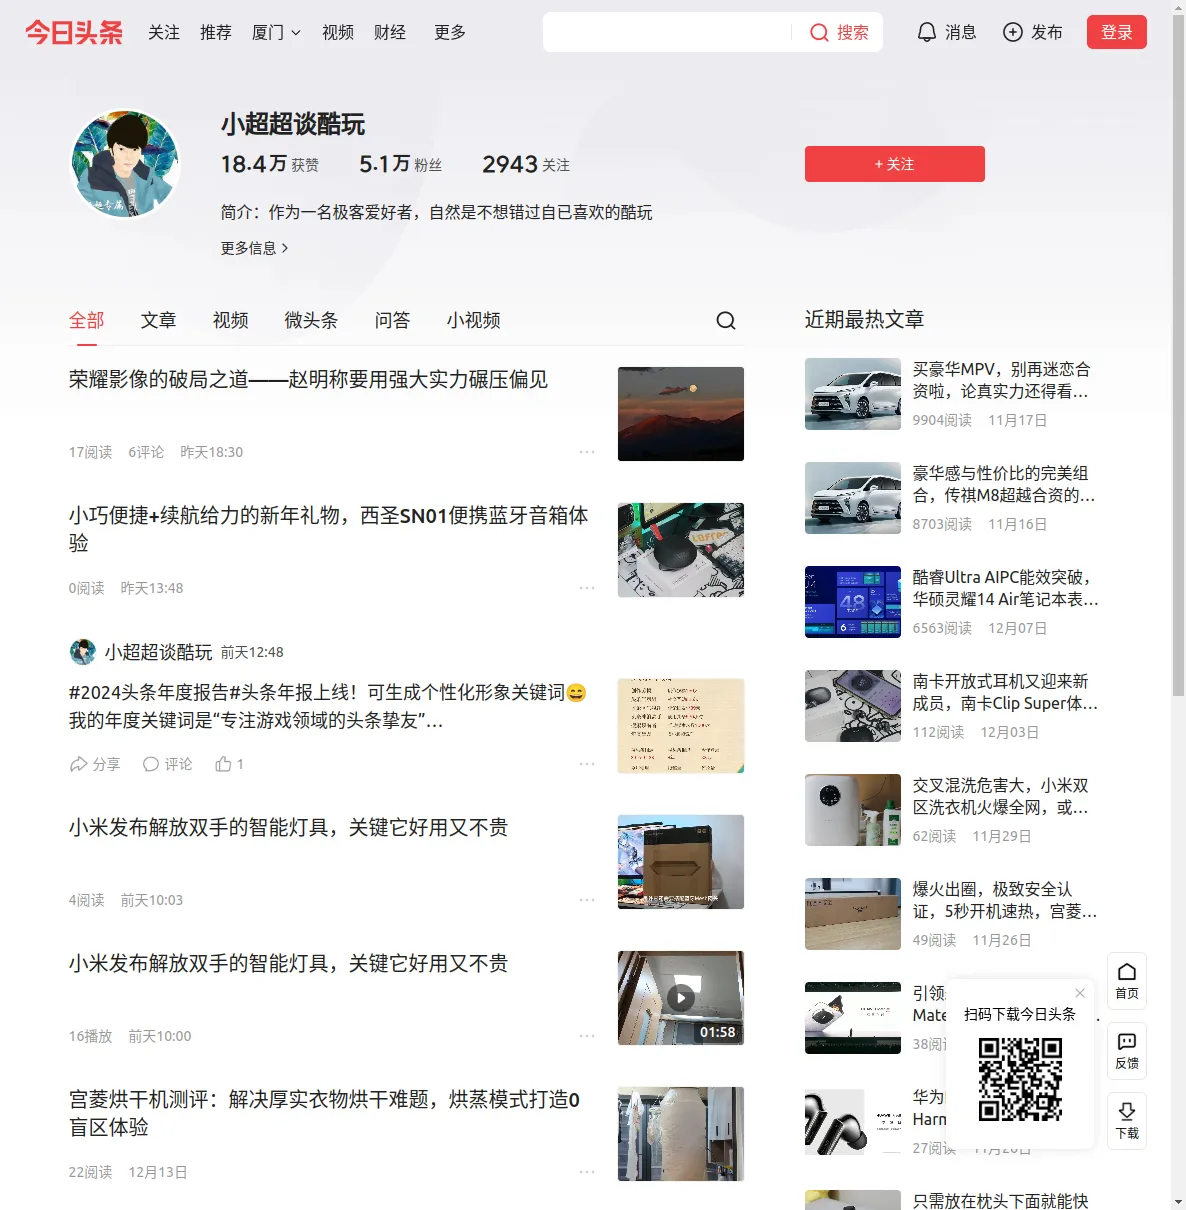Share the 头条年报 post
Viewport: 1186px width, 1210px height.
95,764
